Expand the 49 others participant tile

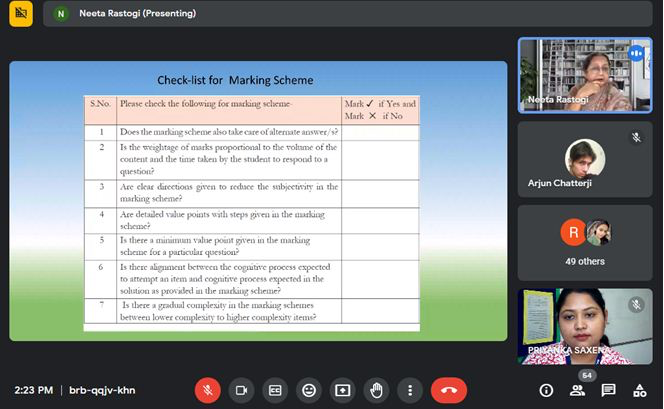tap(584, 241)
